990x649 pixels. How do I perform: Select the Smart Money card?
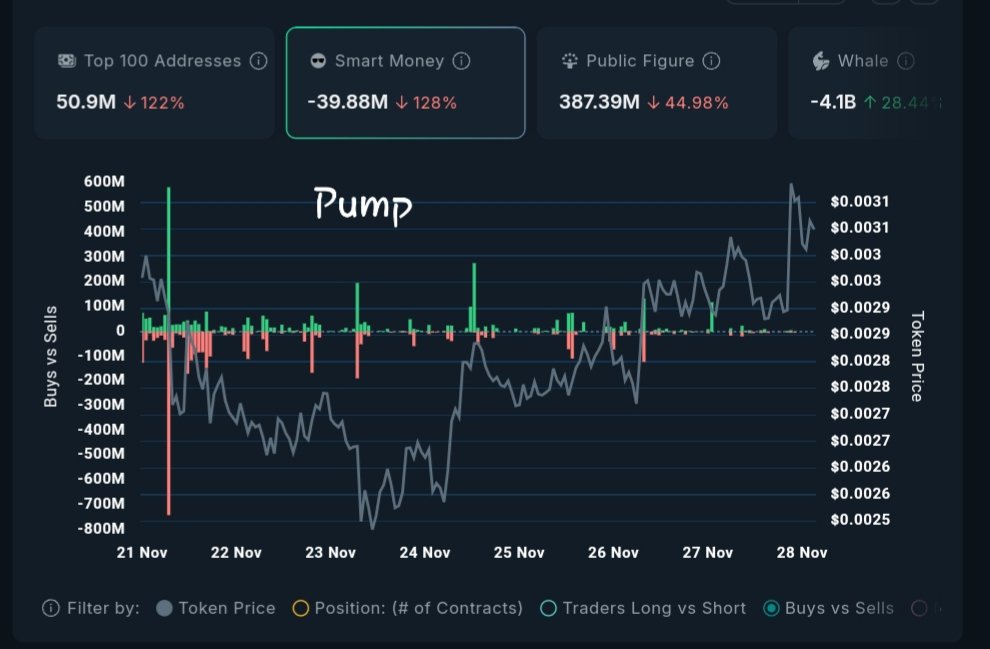(x=405, y=82)
